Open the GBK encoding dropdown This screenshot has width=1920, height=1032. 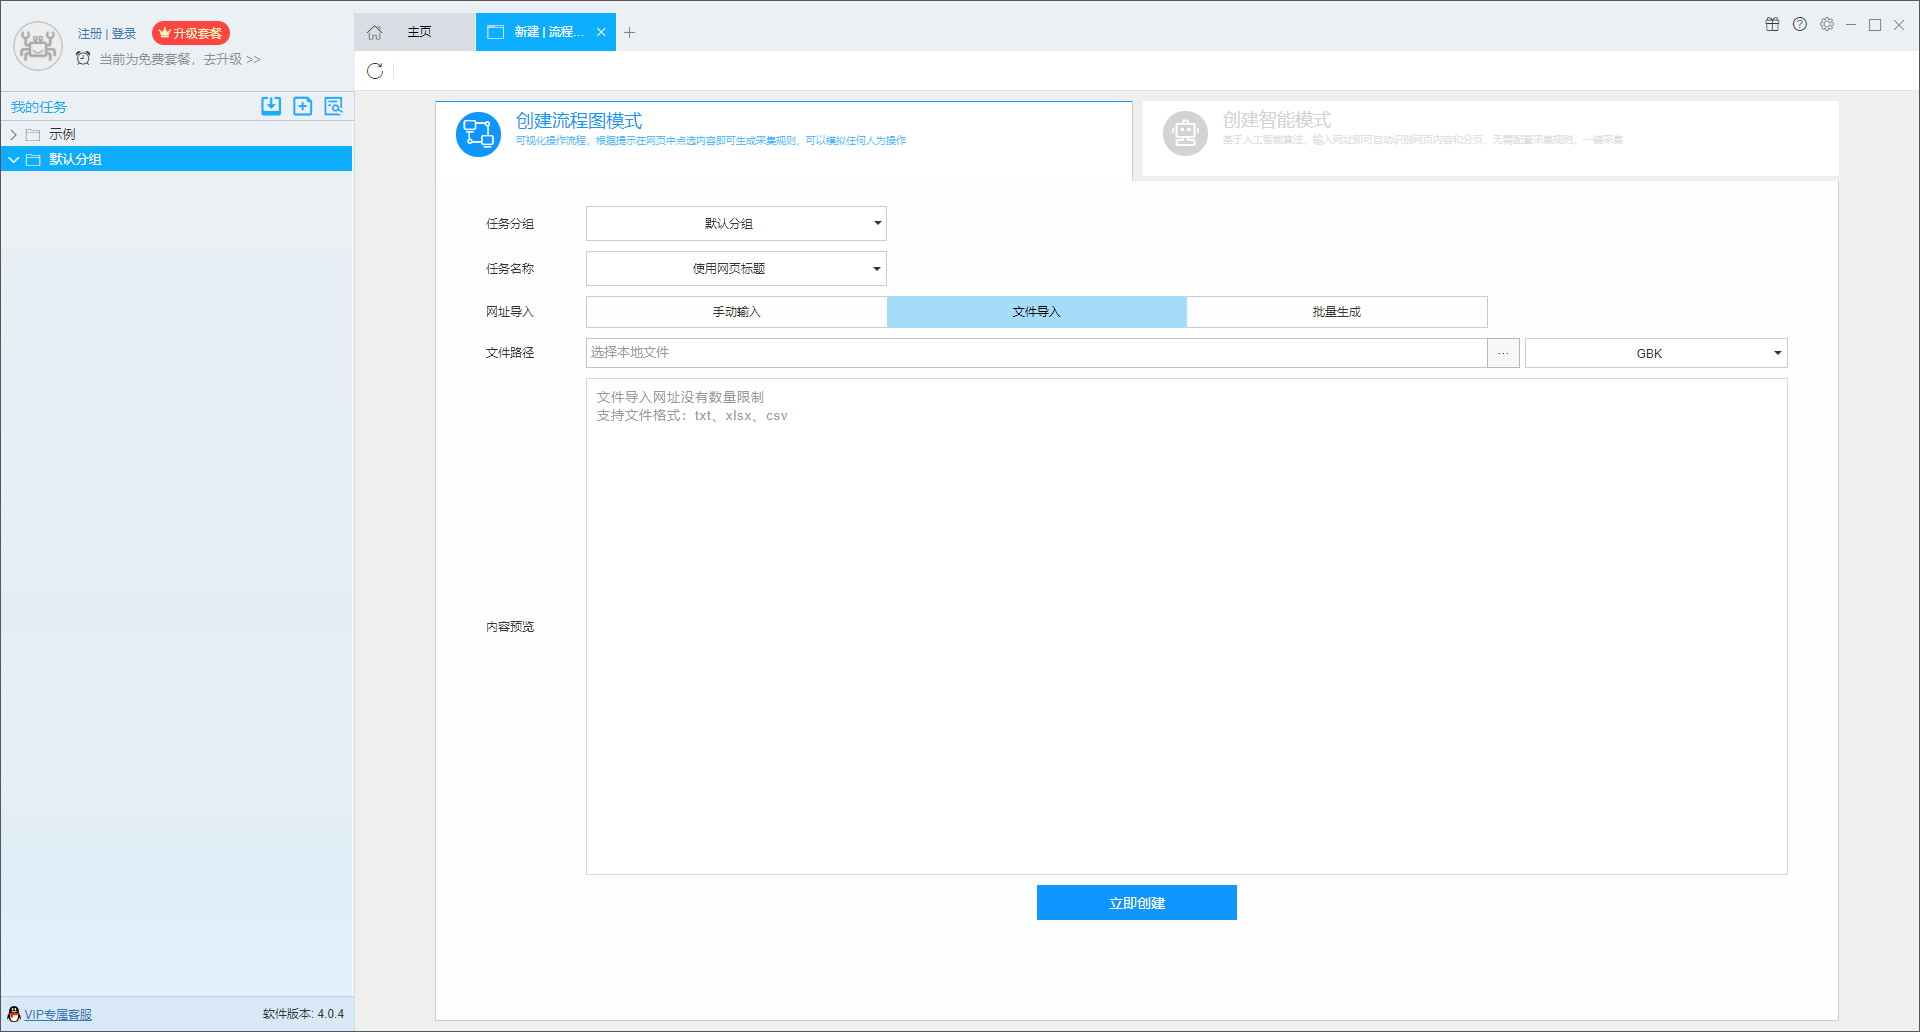click(x=1656, y=353)
